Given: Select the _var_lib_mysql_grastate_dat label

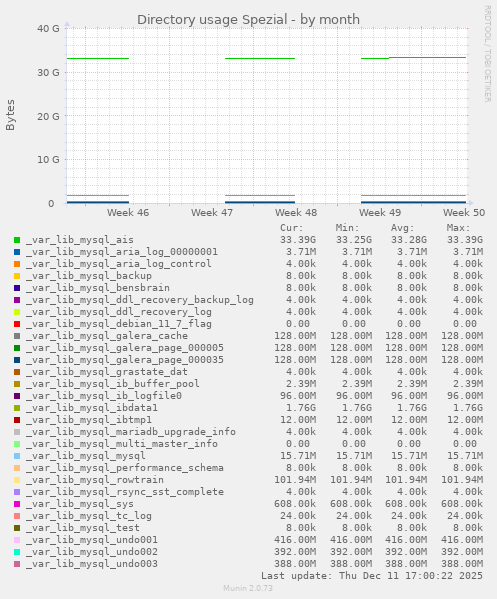Looking at the screenshot, I should 107,372.
